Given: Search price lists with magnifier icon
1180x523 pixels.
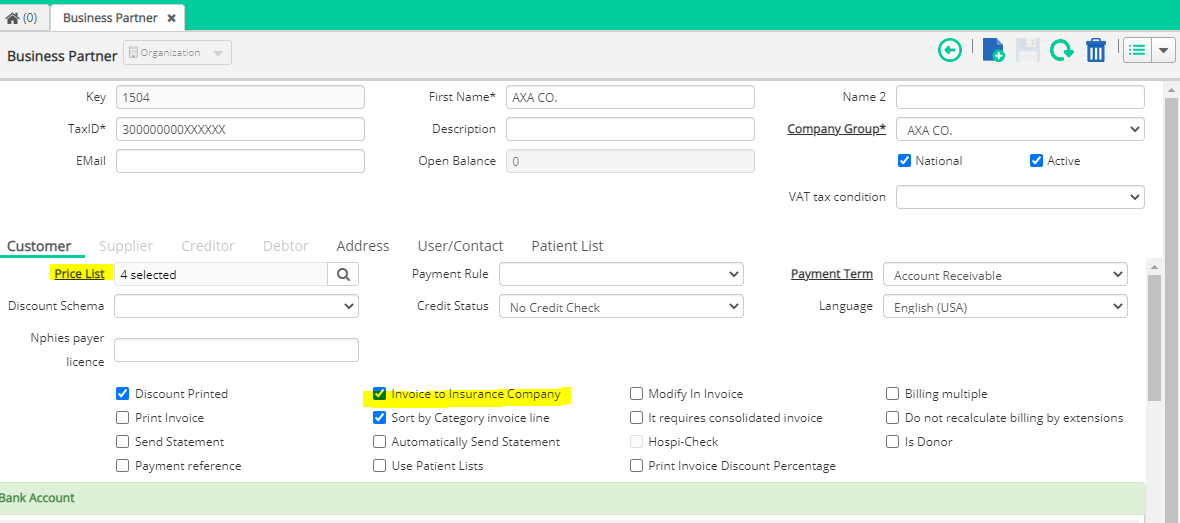Looking at the screenshot, I should (x=343, y=275).
